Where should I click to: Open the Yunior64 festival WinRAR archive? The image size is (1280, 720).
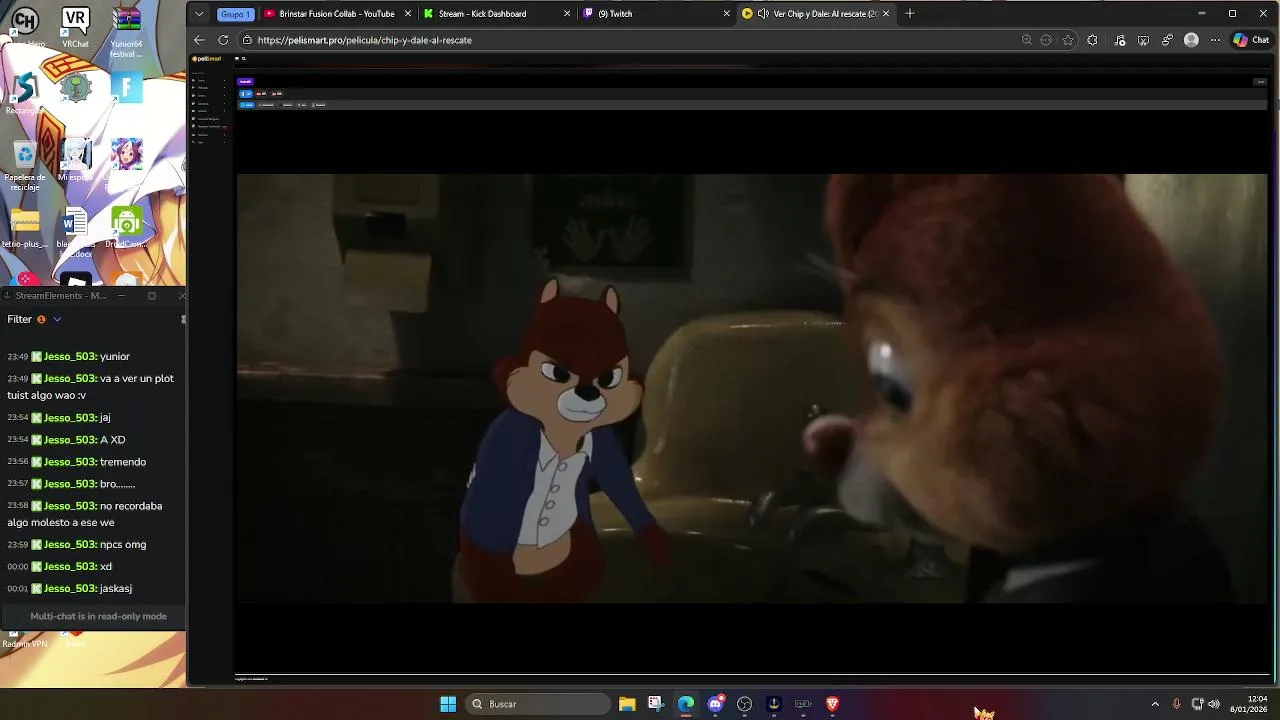[x=126, y=30]
